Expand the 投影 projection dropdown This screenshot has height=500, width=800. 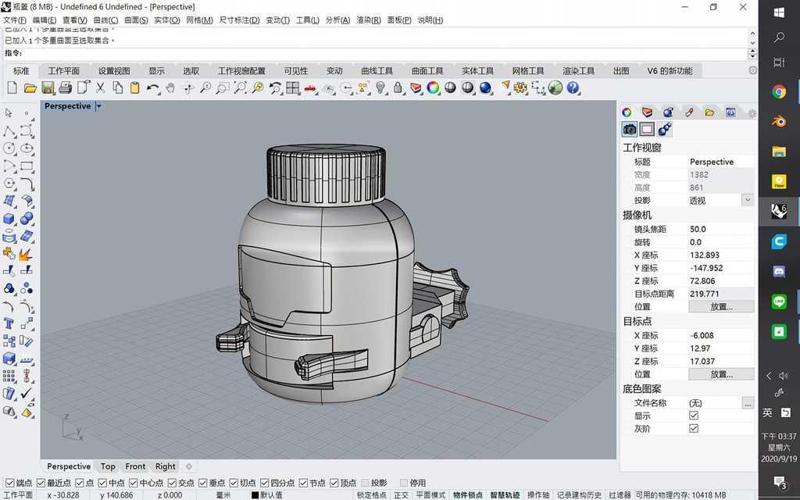pos(747,200)
